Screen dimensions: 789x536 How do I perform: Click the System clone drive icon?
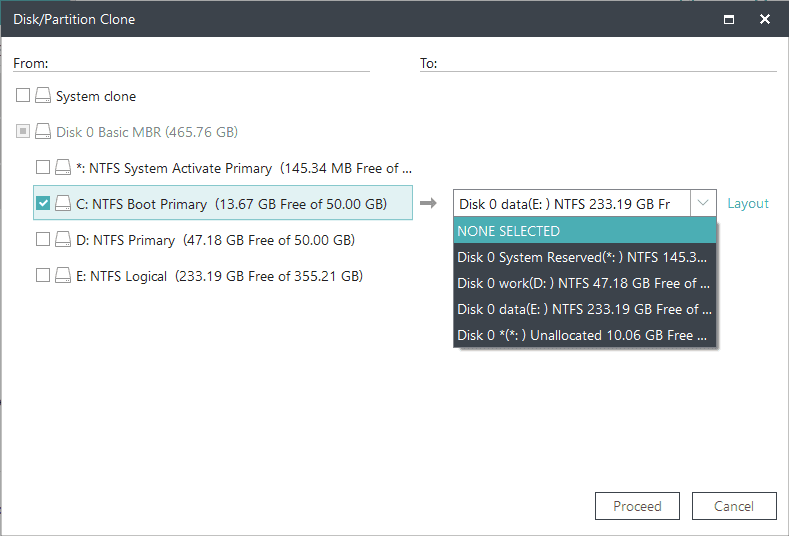click(43, 97)
